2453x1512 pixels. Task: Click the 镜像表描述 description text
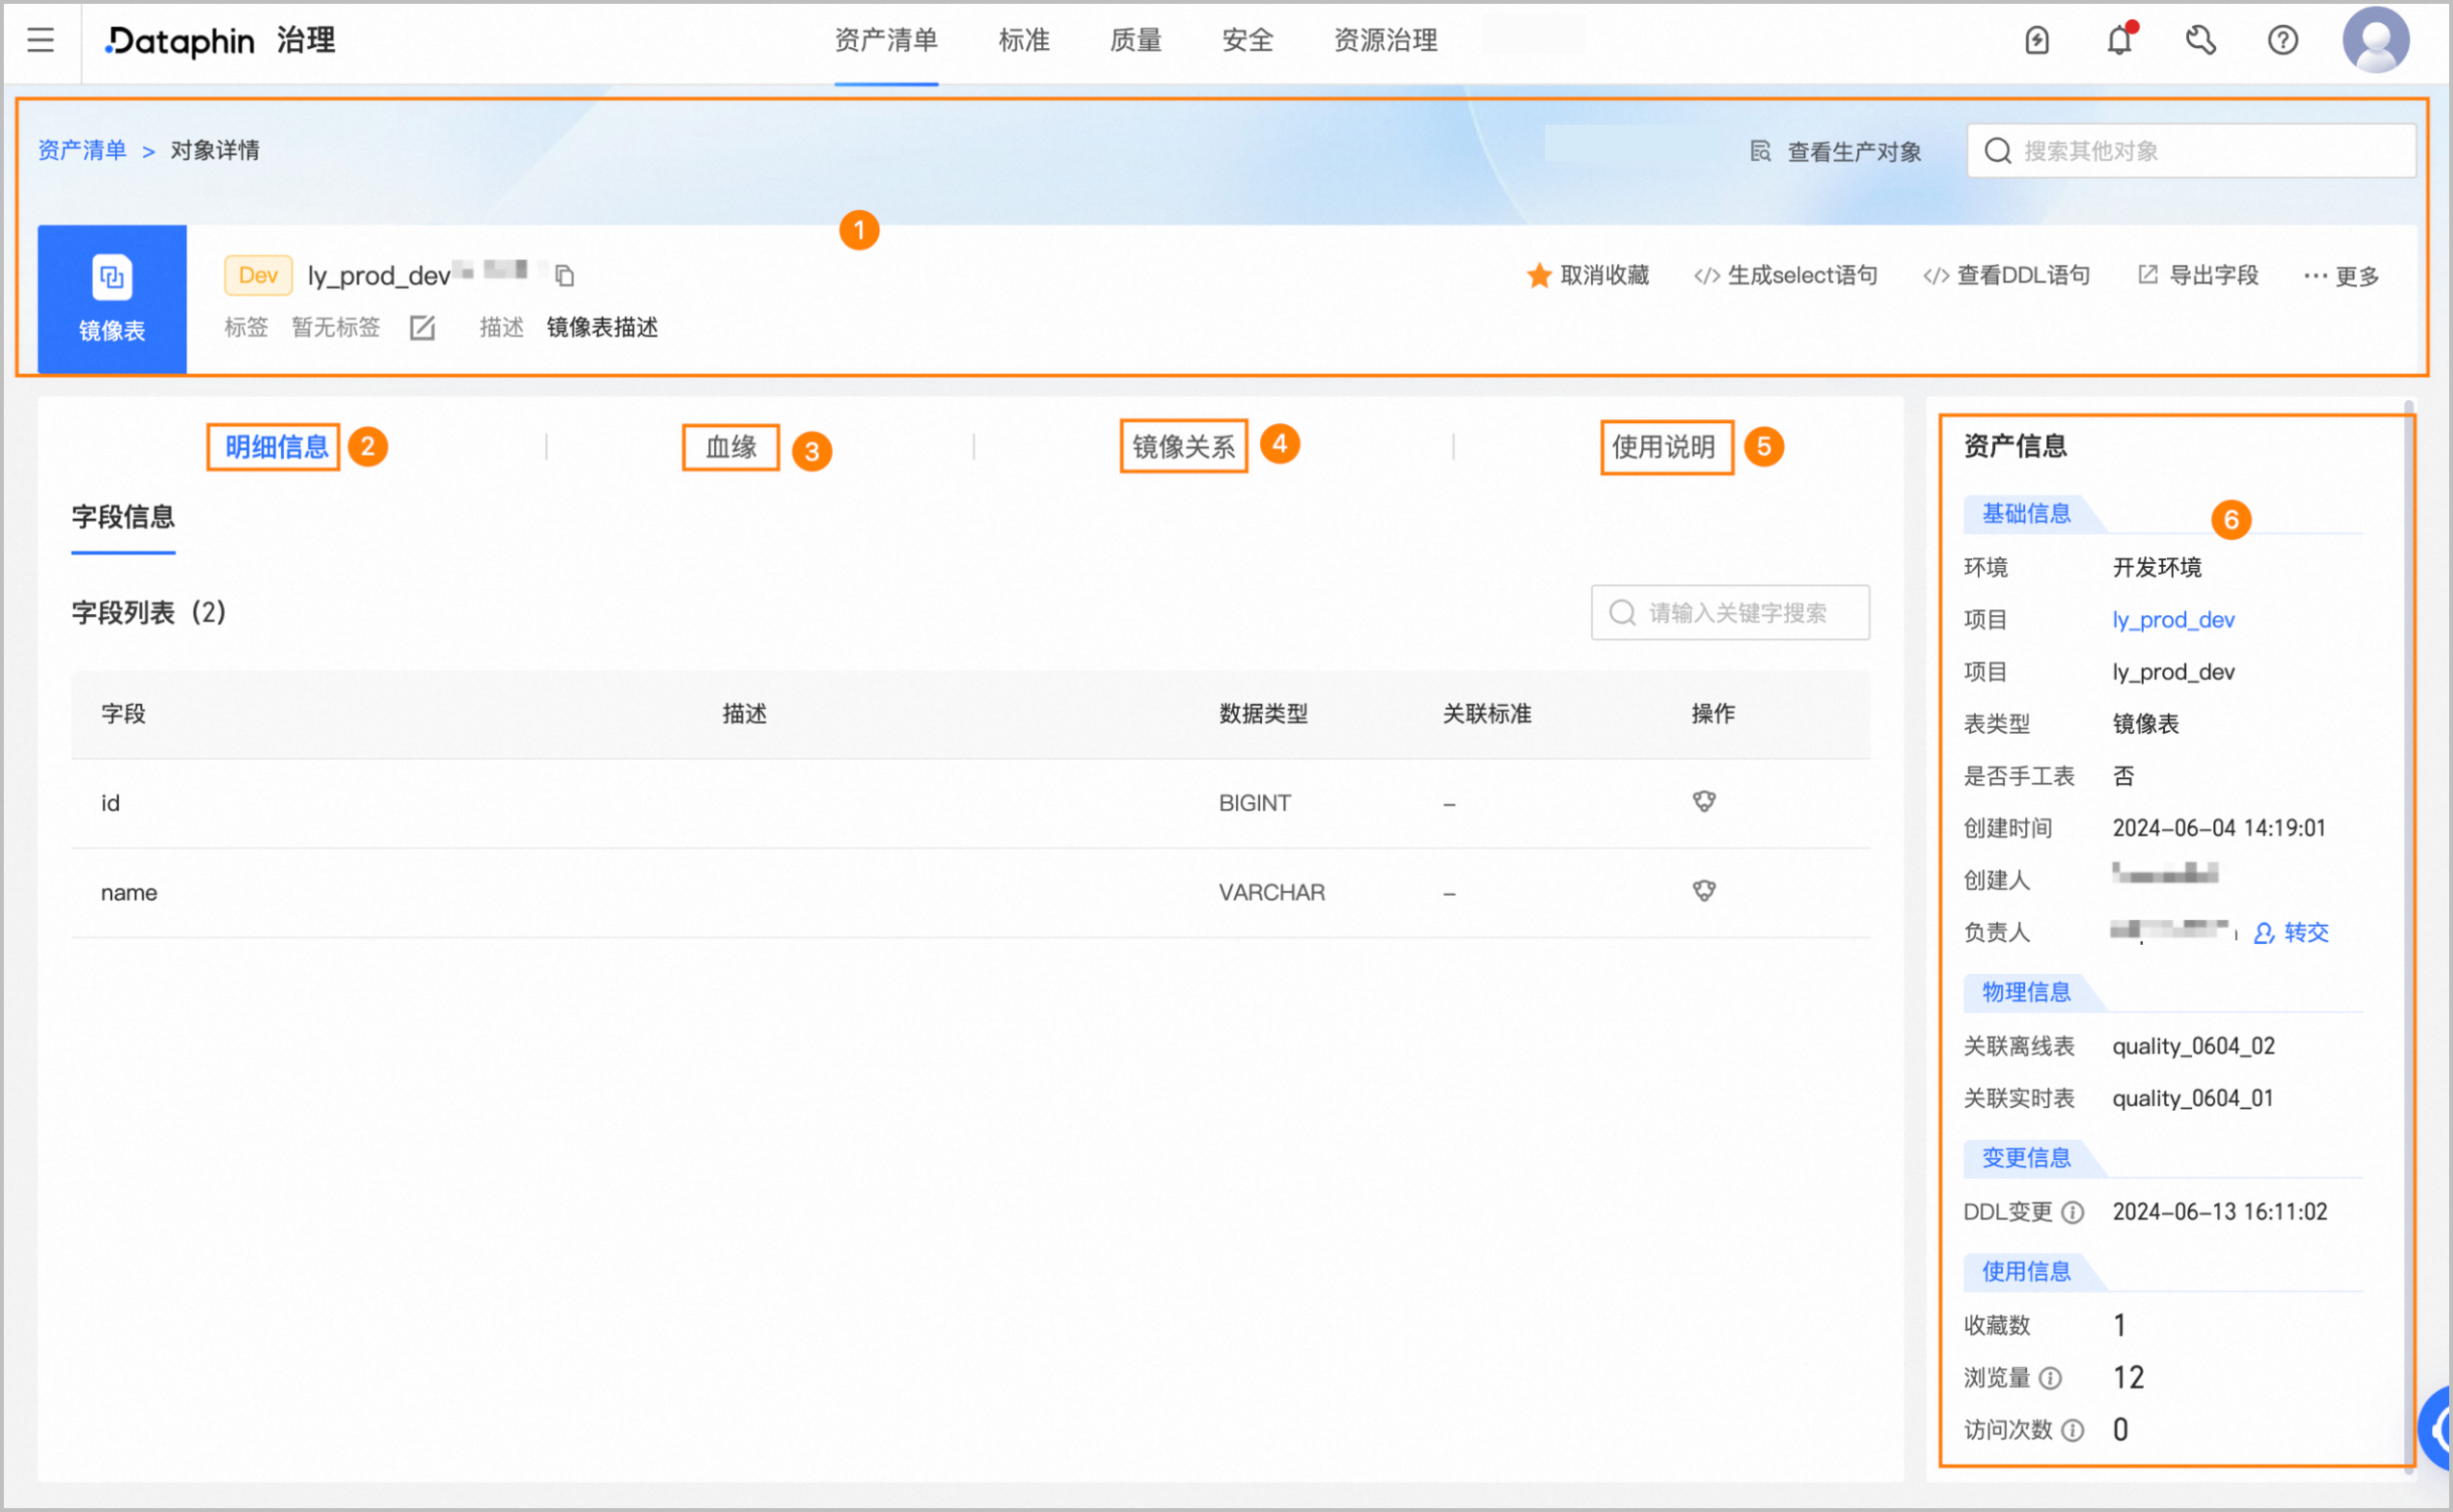click(602, 327)
